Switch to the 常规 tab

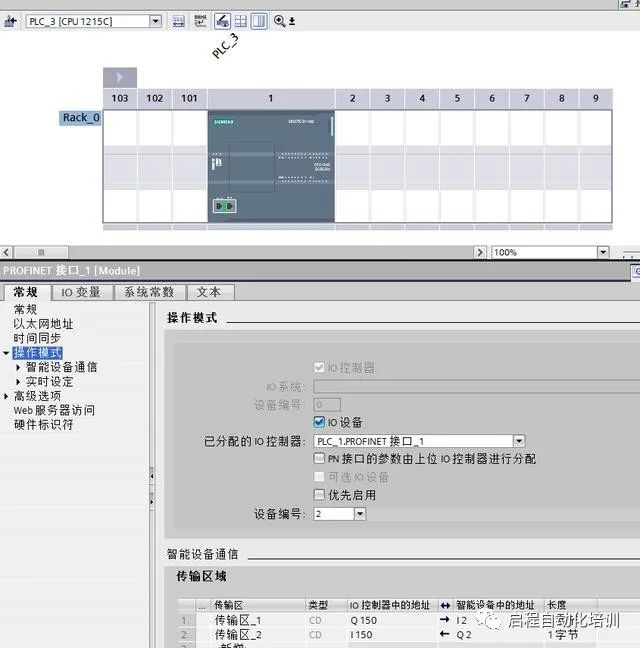(26, 292)
